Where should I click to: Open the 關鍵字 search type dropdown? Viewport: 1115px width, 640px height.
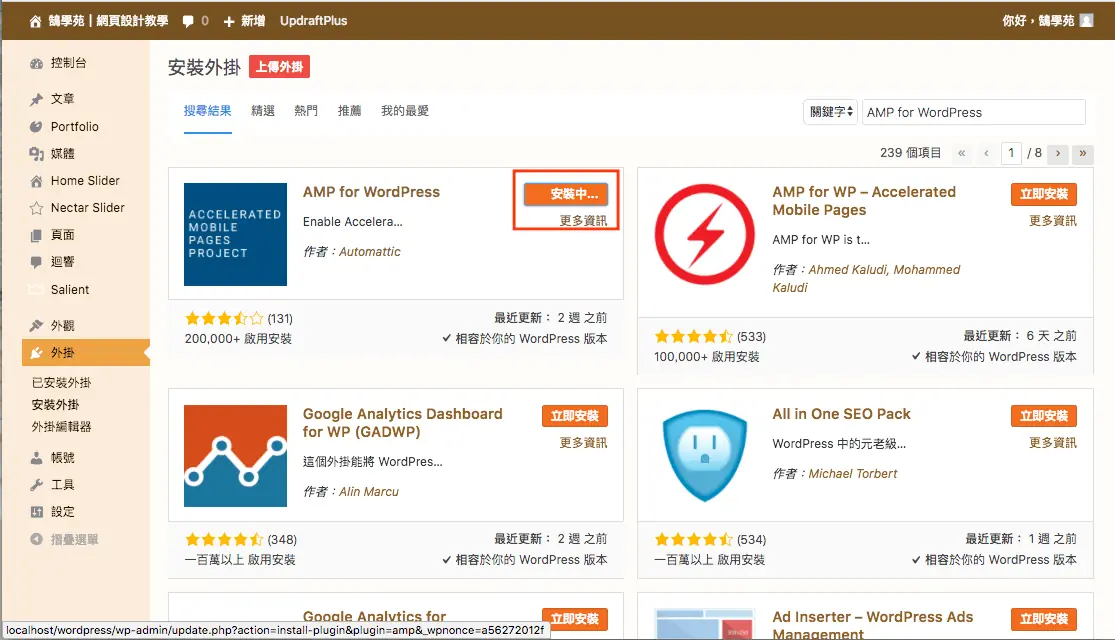coord(831,112)
